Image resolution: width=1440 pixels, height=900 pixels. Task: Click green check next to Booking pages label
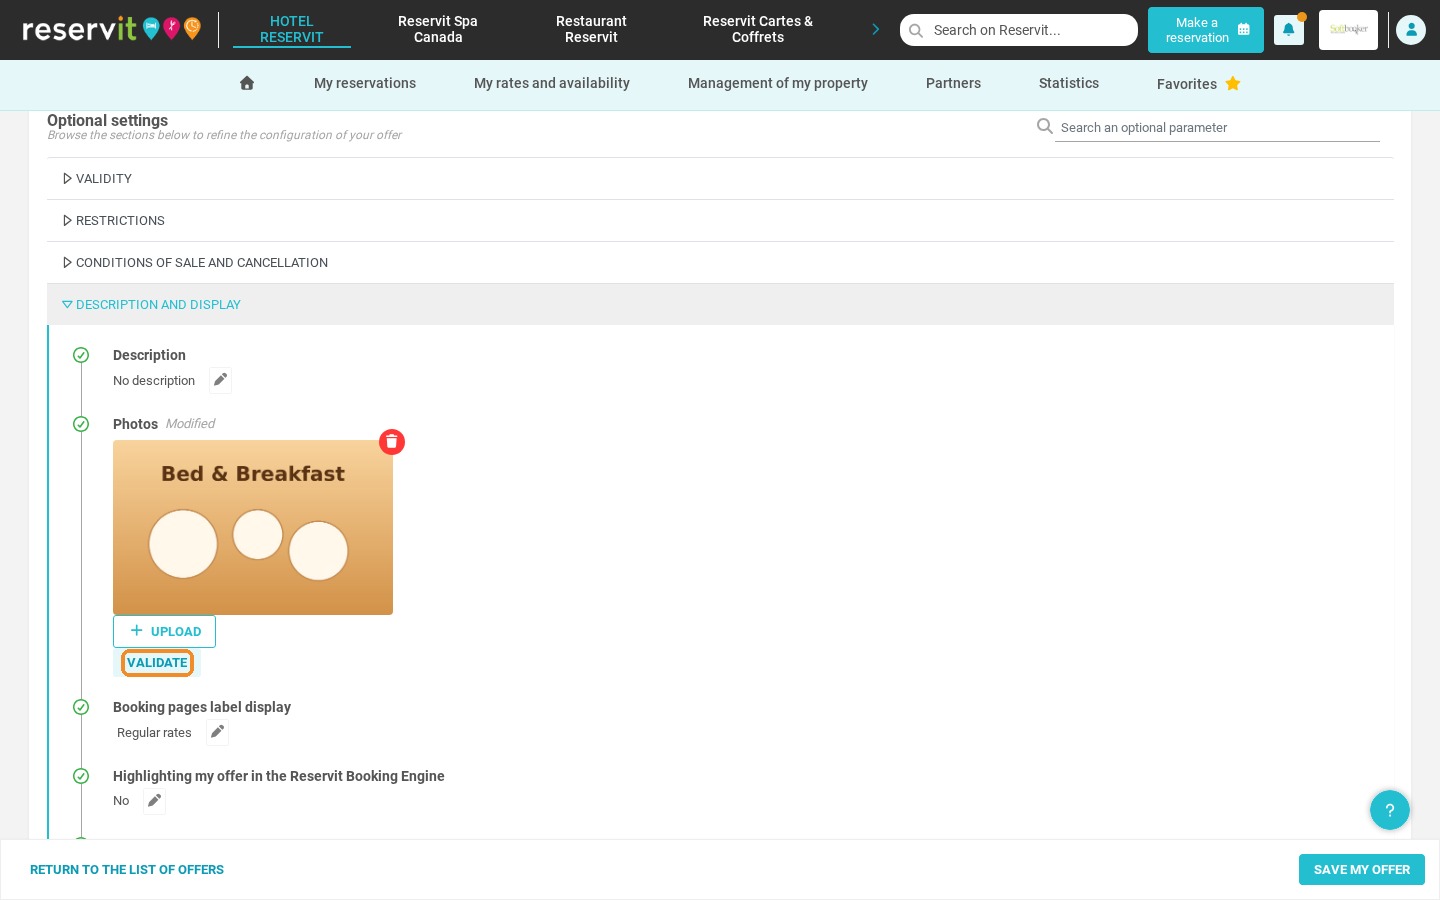pyautogui.click(x=81, y=707)
